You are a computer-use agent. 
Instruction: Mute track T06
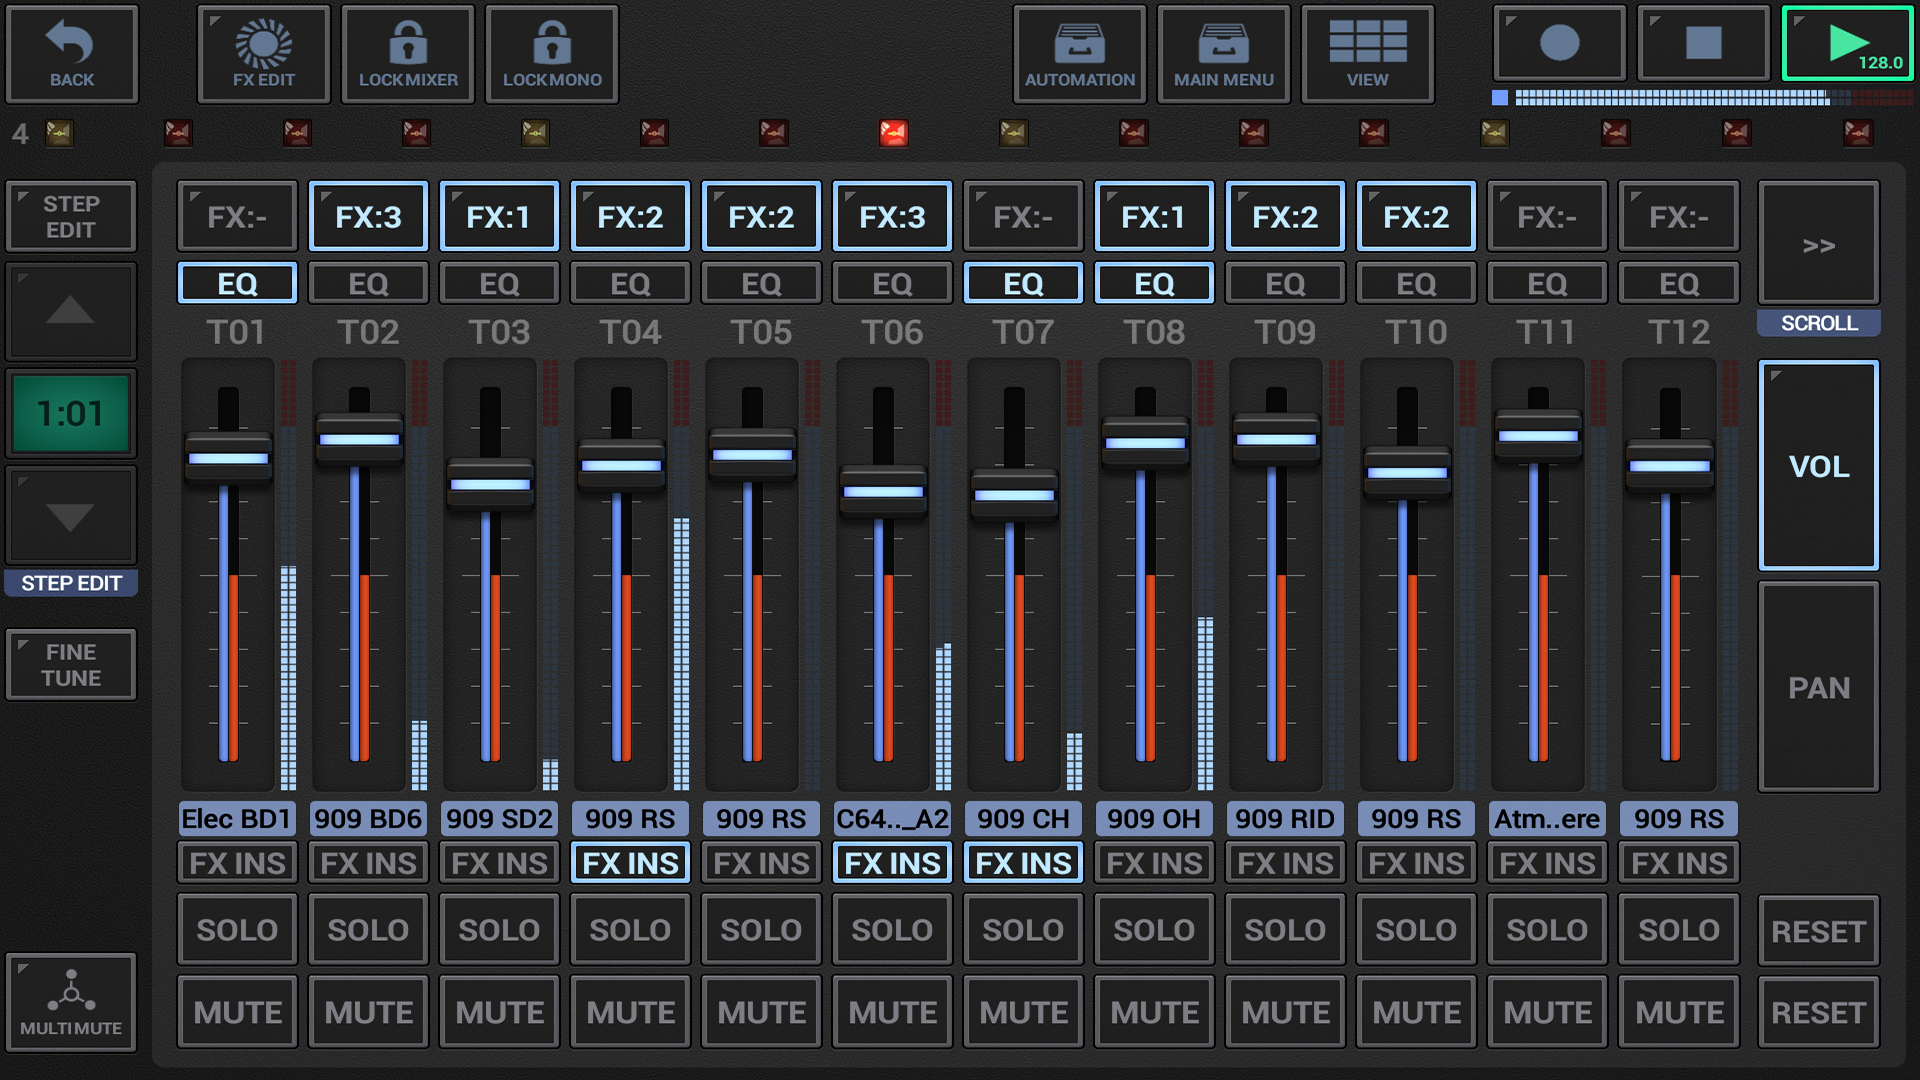[891, 1012]
